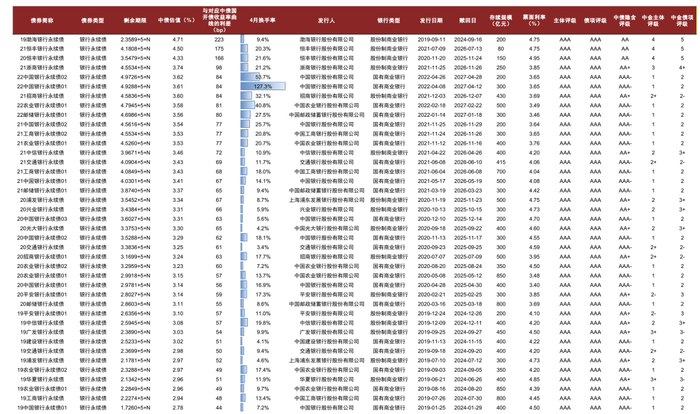Click the bond name 22中国银行永续债02
The height and width of the screenshot is (414, 700).
point(42,77)
